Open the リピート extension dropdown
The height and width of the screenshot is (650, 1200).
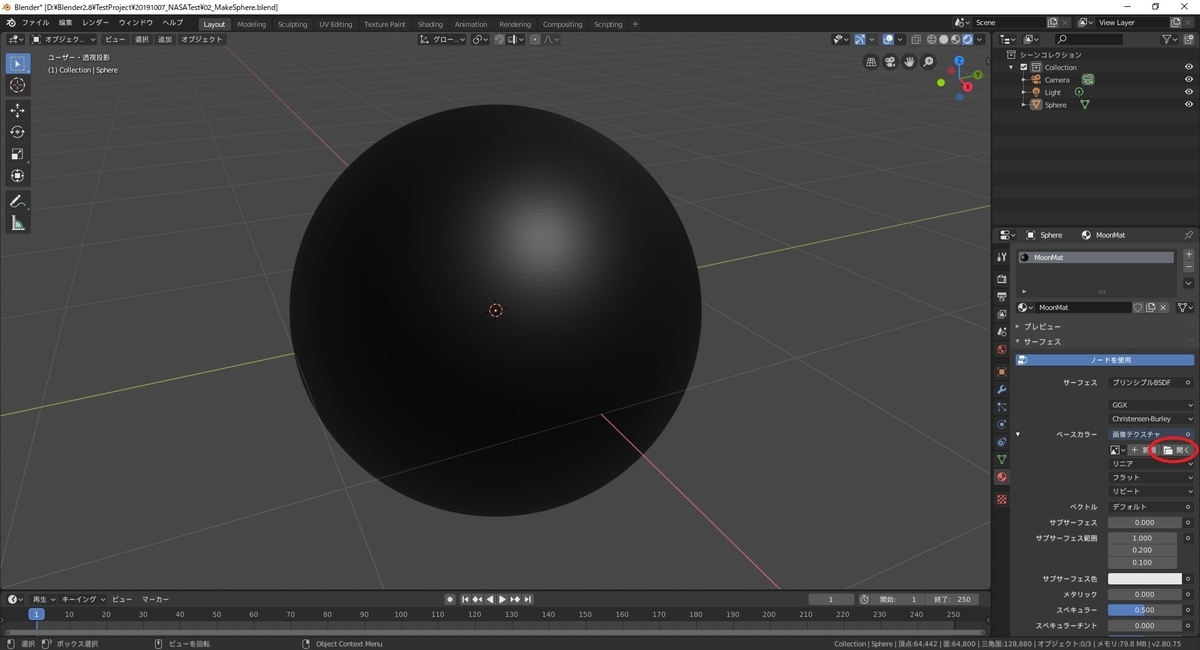pyautogui.click(x=1152, y=492)
